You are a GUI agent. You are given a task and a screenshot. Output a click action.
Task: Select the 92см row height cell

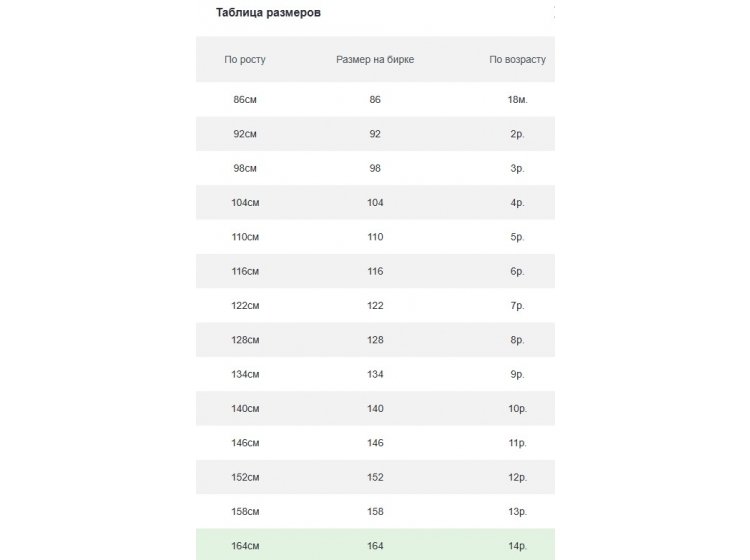[245, 134]
